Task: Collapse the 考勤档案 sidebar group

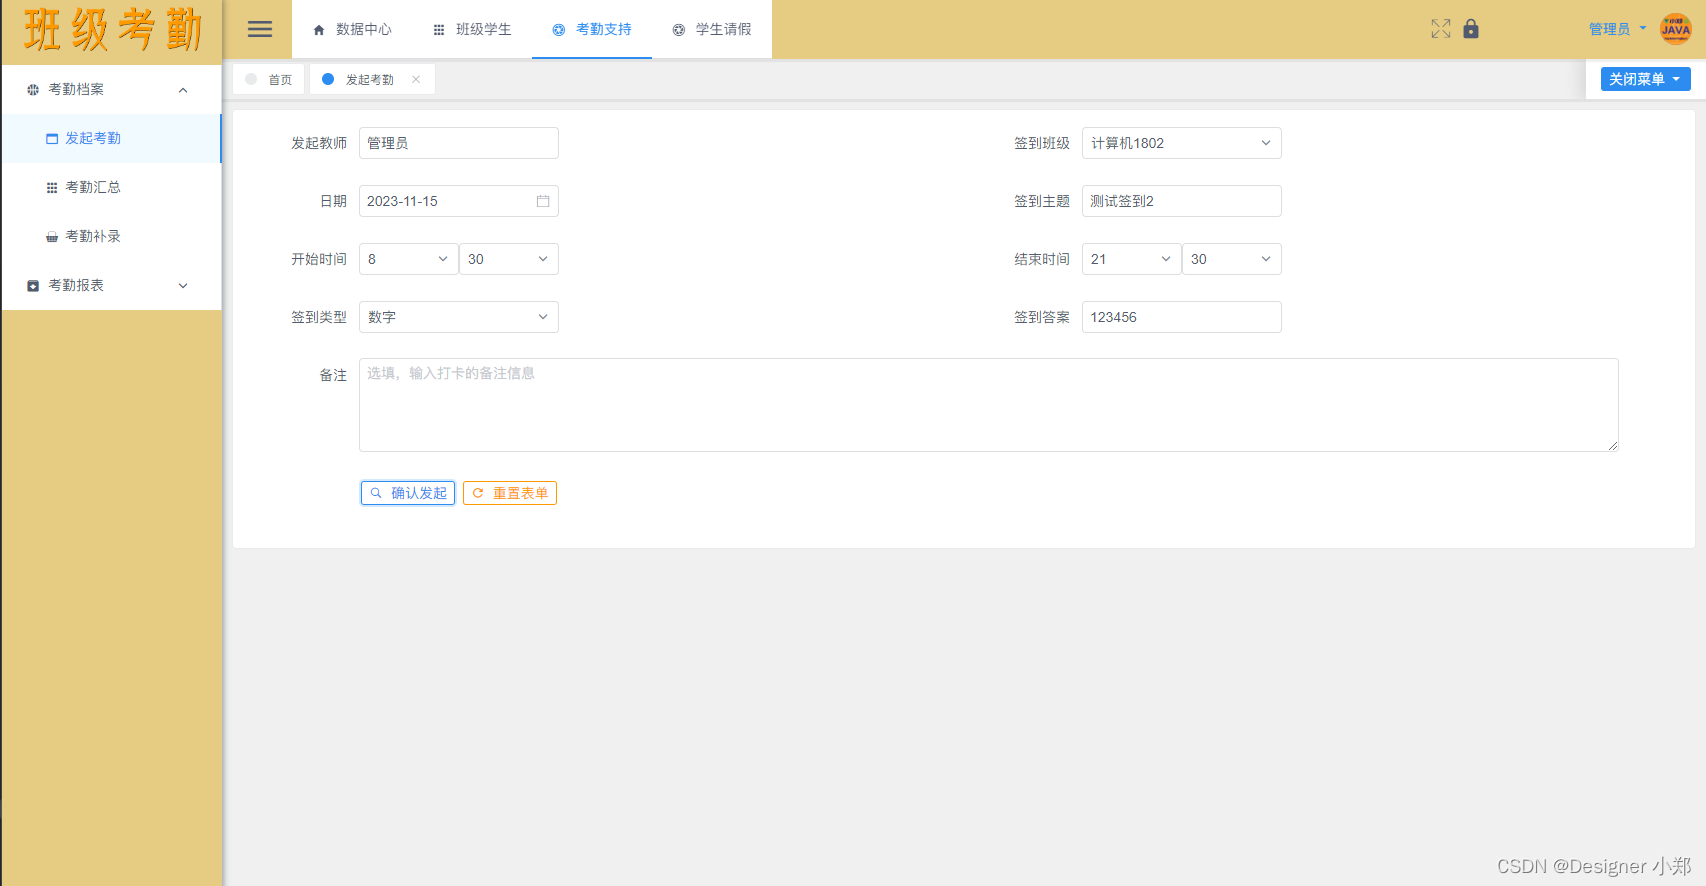Action: 111,89
